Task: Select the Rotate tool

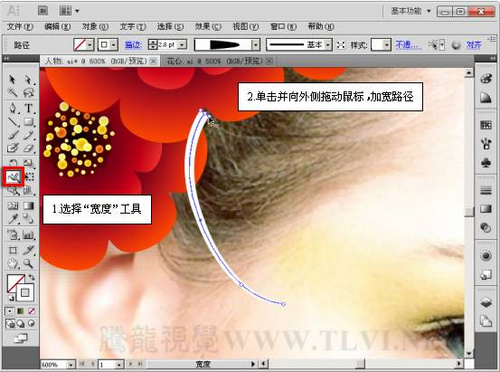Action: coord(12,163)
